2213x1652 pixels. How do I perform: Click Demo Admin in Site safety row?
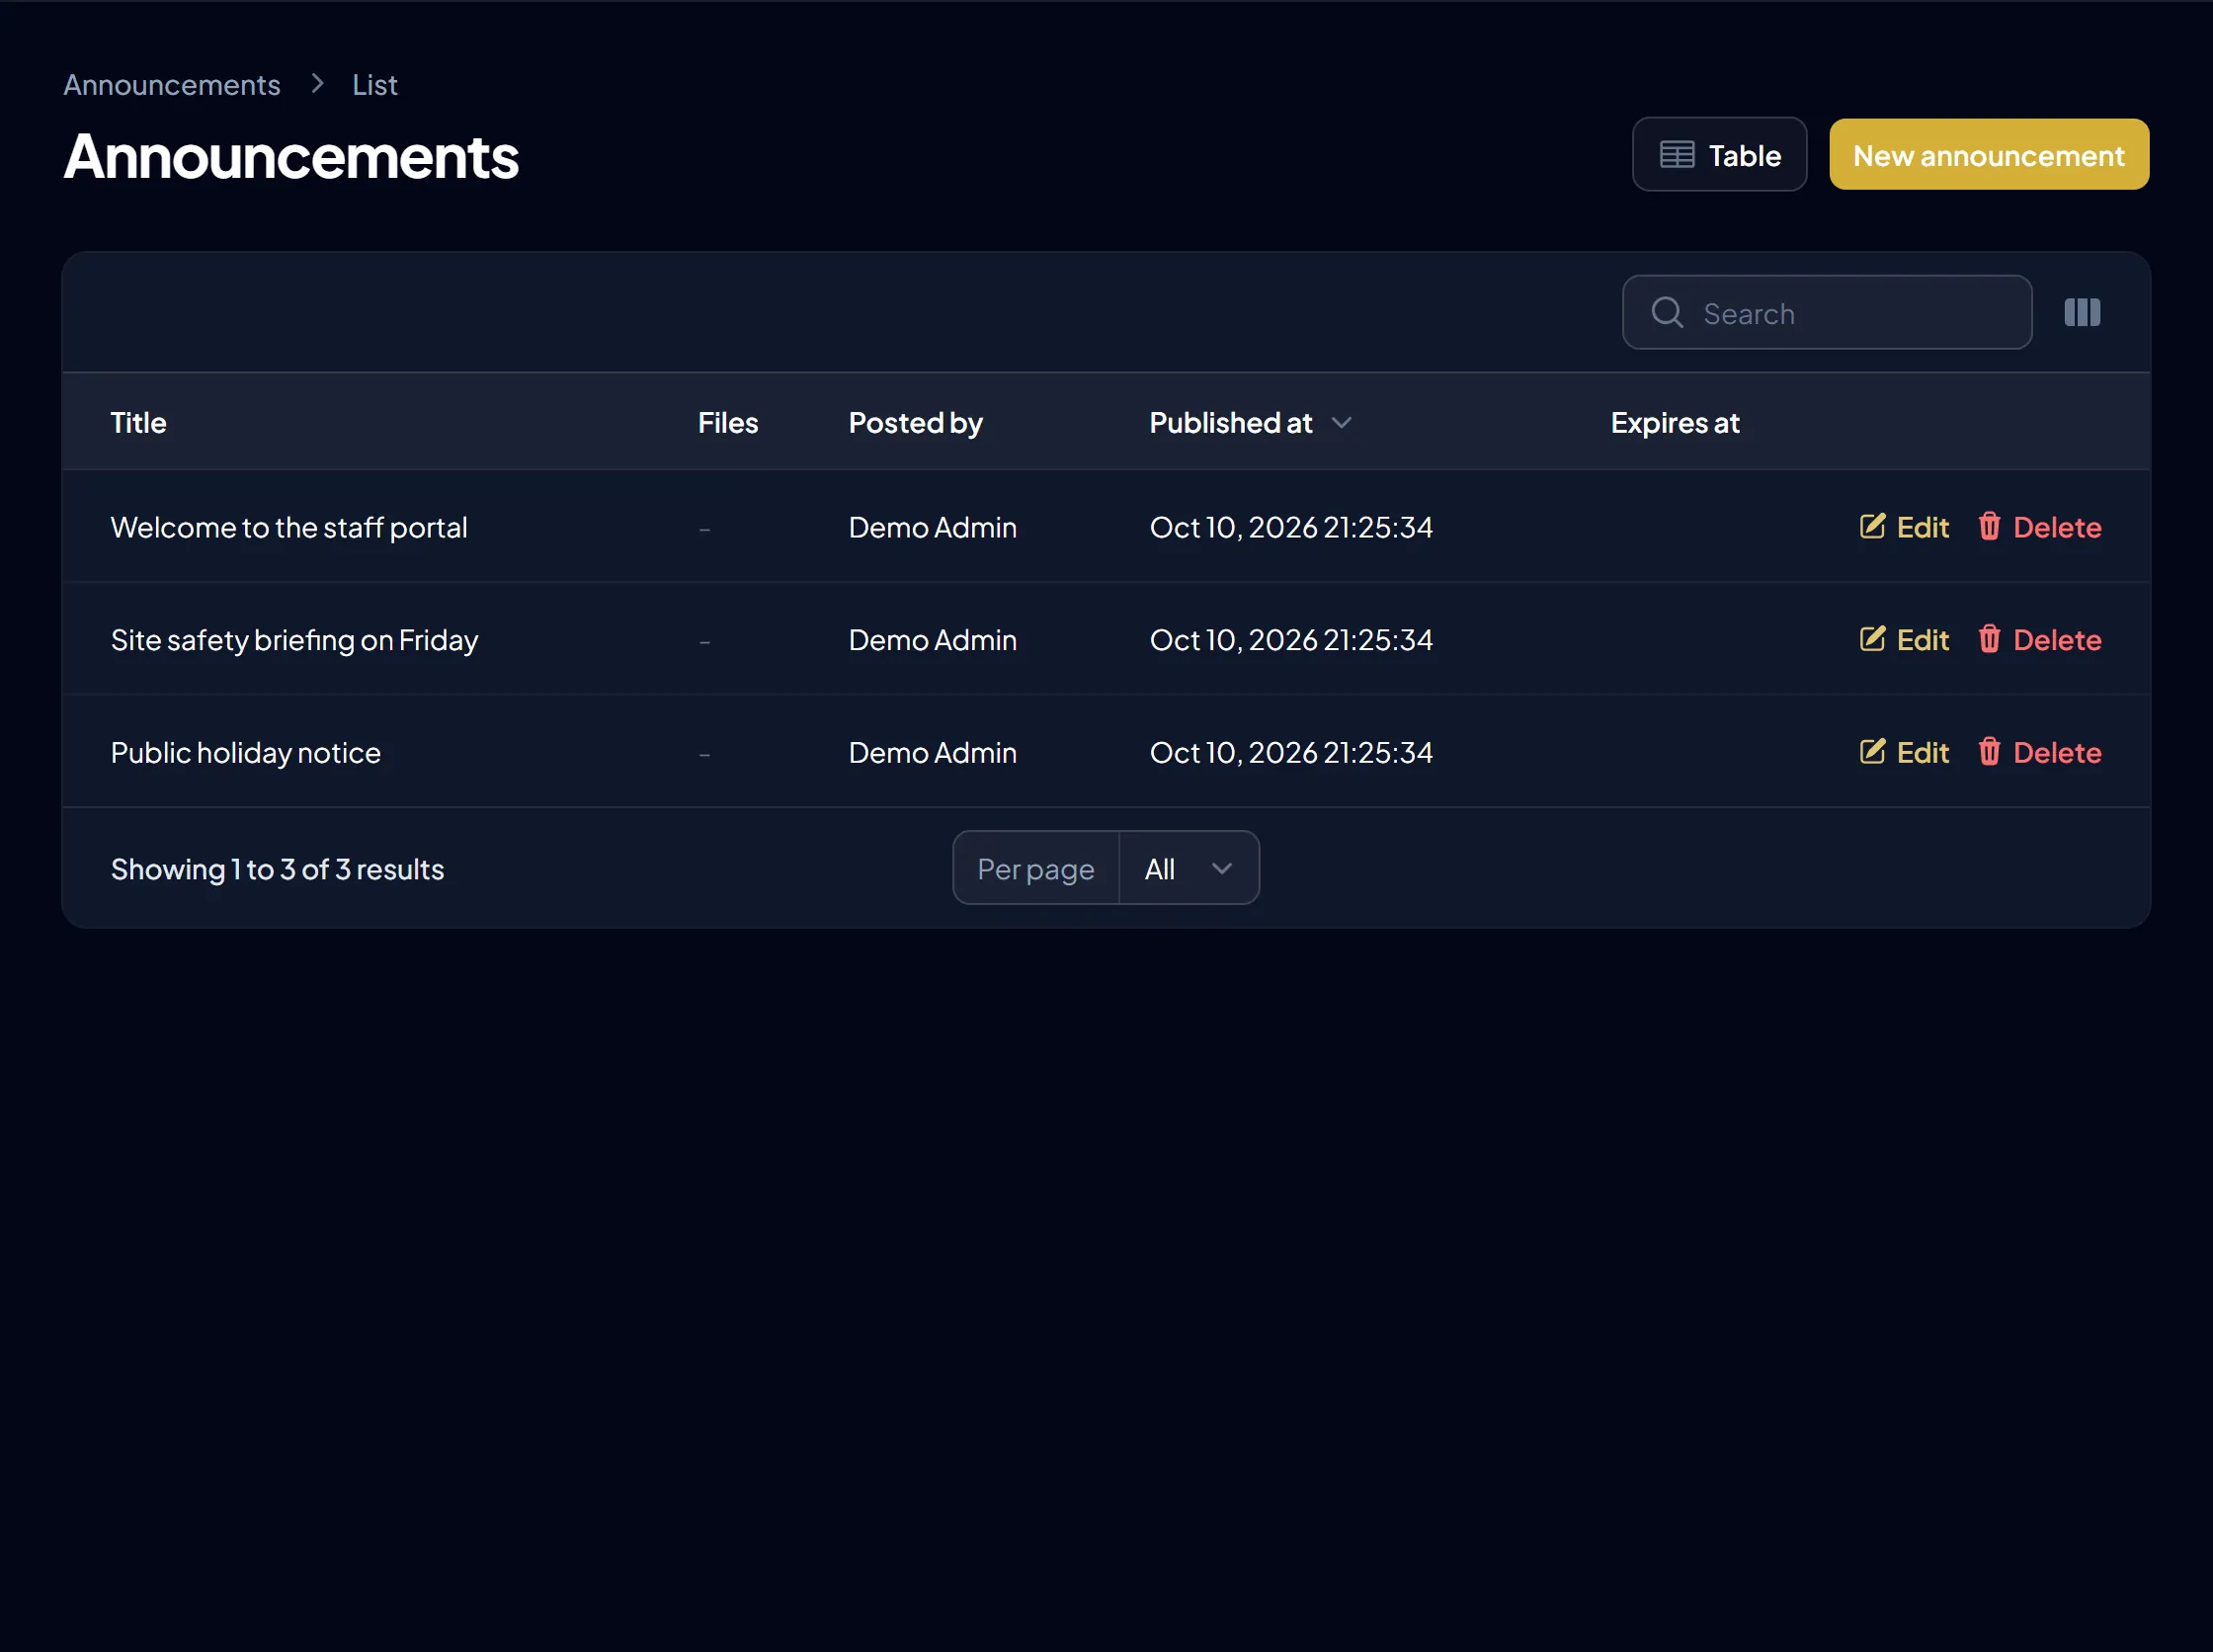point(932,640)
